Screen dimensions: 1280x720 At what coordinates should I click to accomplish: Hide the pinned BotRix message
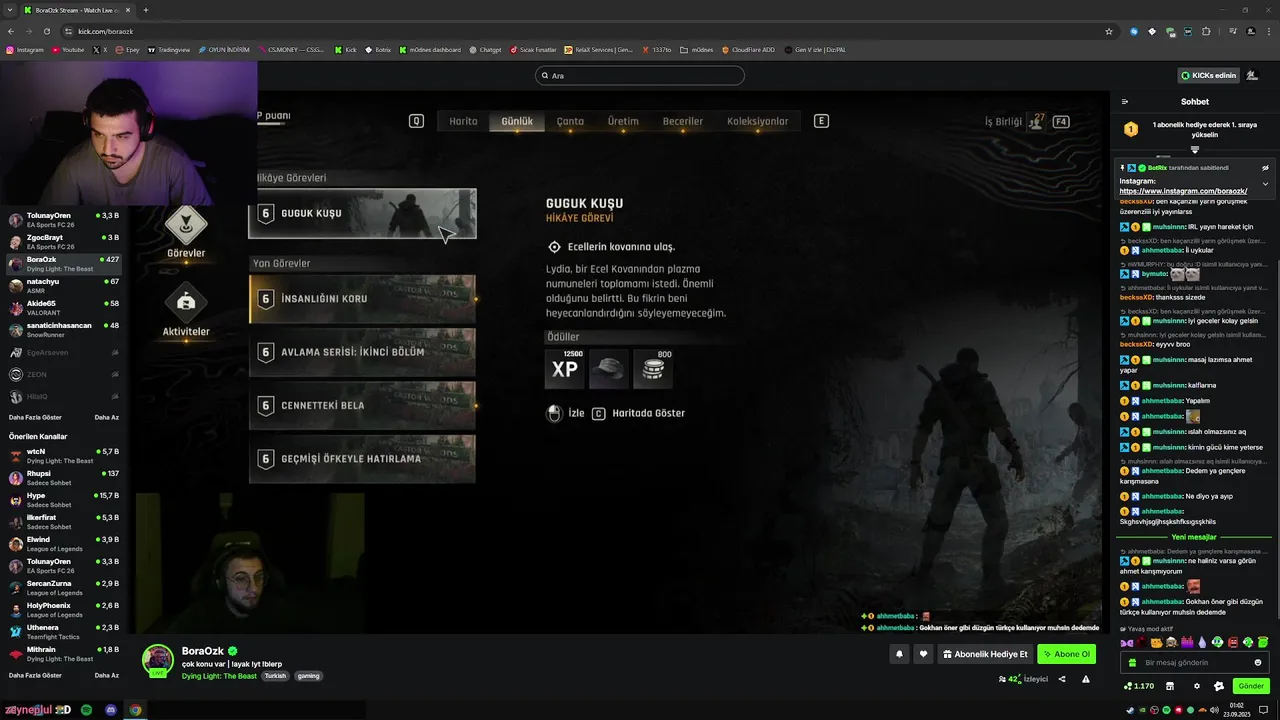pos(1265,168)
